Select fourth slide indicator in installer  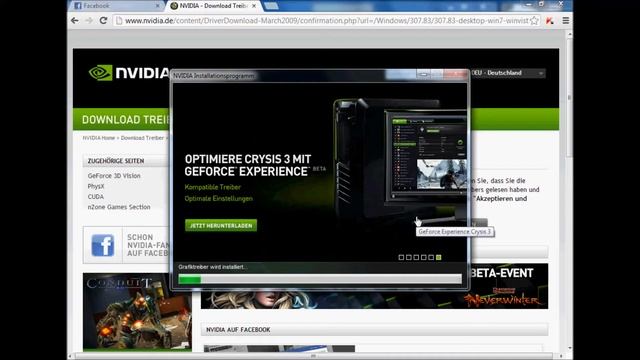pyautogui.click(x=424, y=257)
